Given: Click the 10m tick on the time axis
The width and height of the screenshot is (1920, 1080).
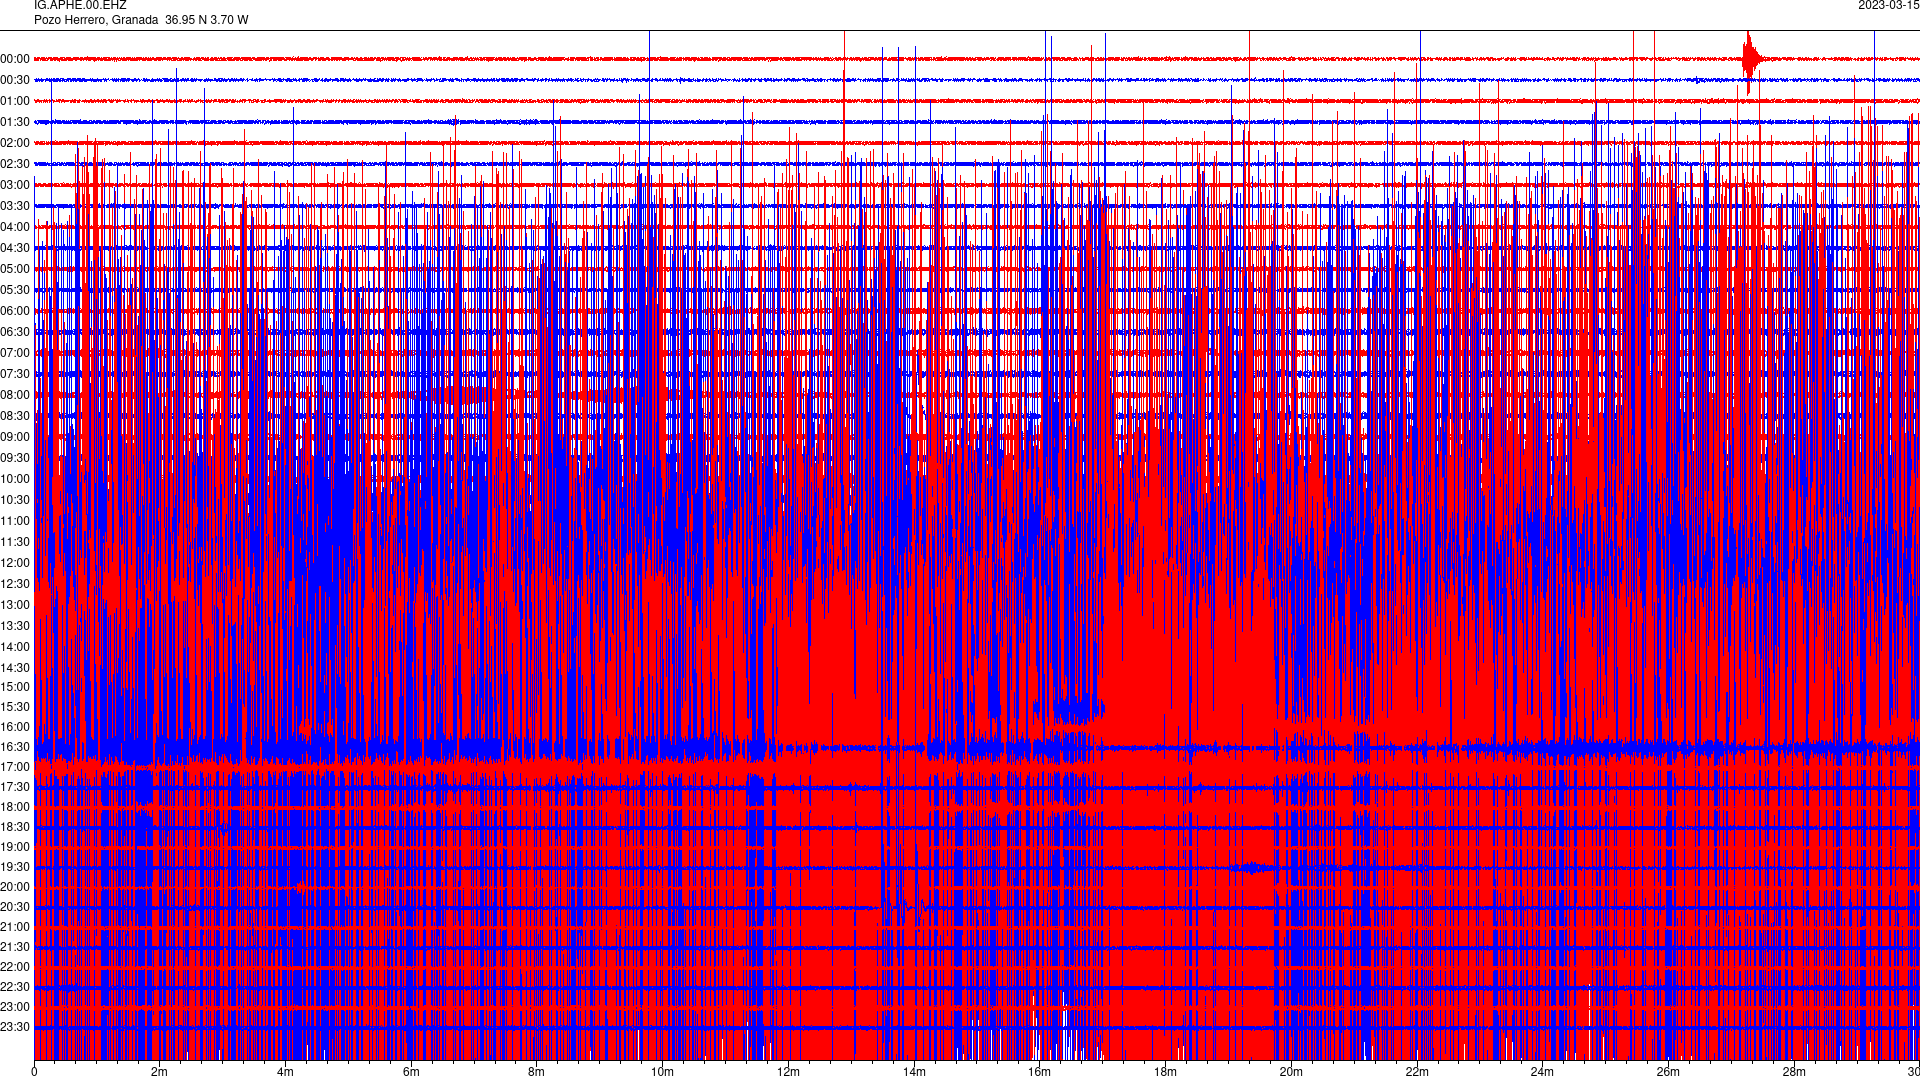Looking at the screenshot, I should tap(662, 1072).
